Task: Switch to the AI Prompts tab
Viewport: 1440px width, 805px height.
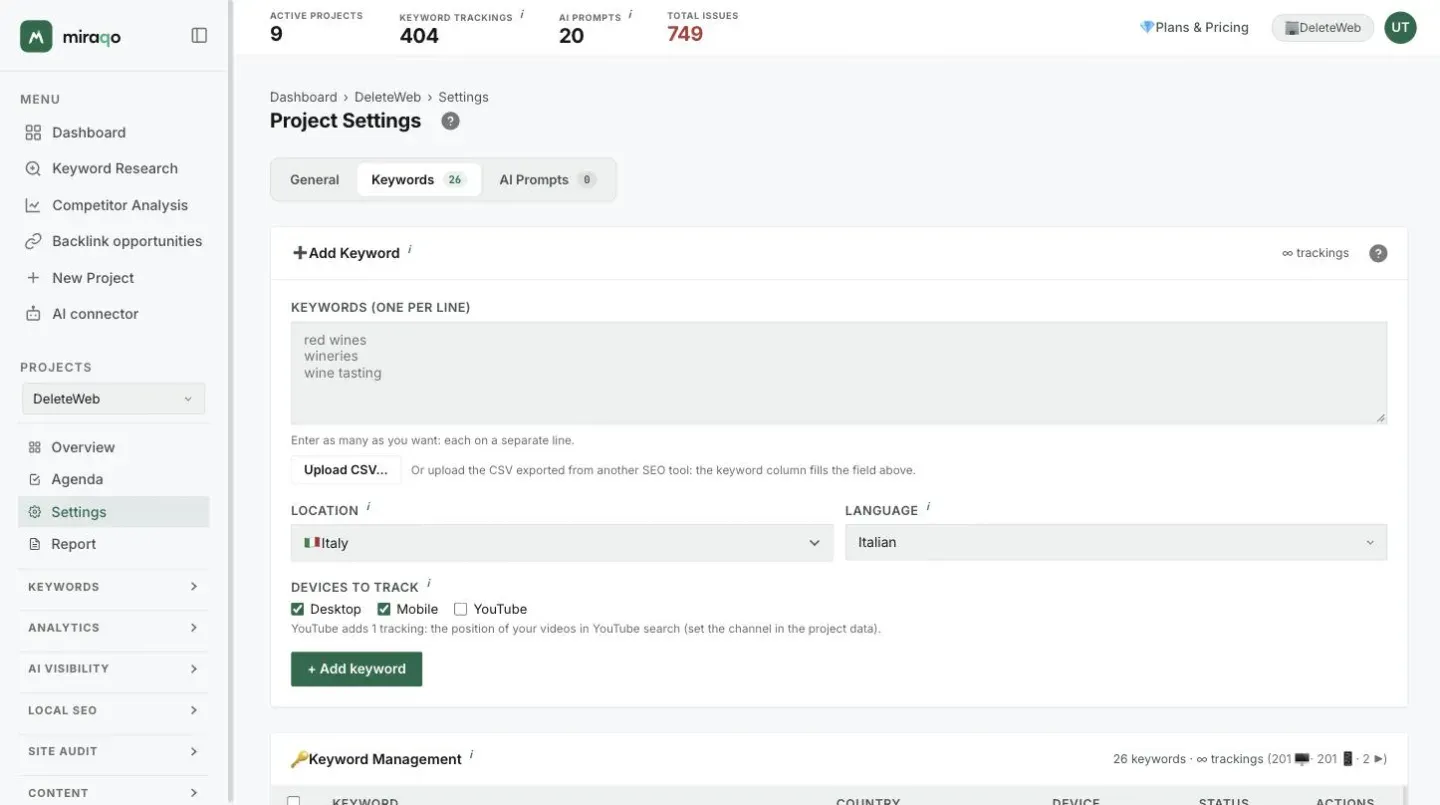Action: (x=547, y=180)
